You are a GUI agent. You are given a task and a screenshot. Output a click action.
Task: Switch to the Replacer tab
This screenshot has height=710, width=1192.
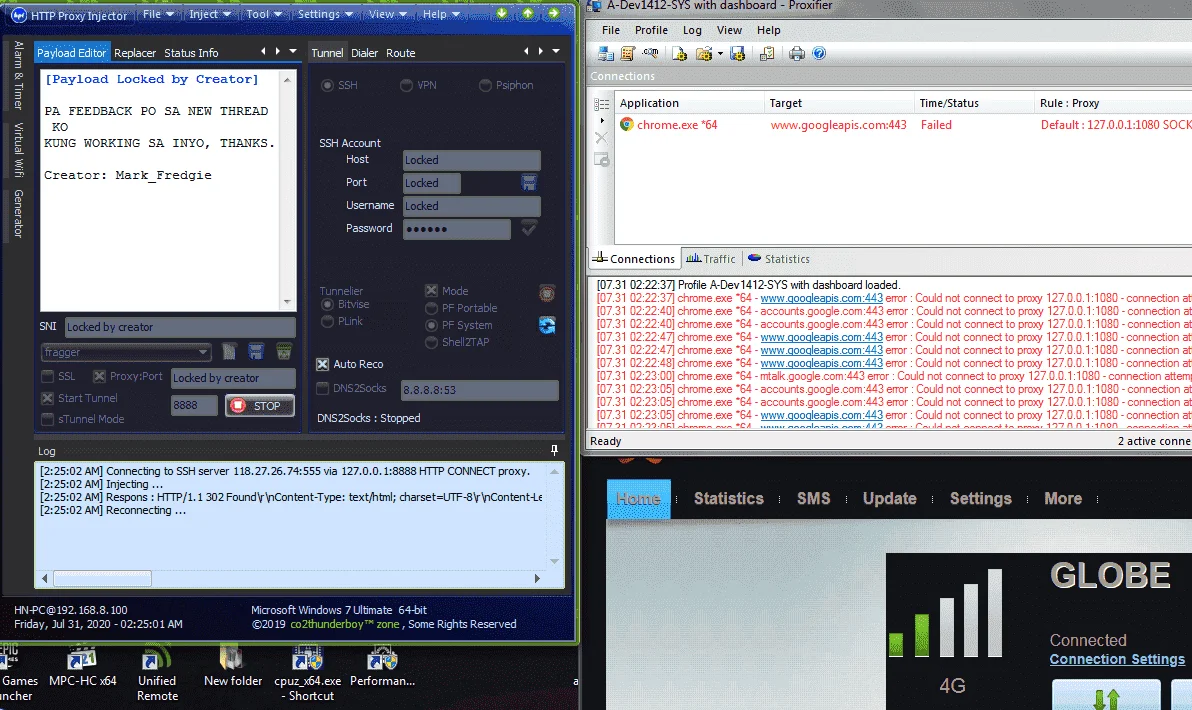pyautogui.click(x=135, y=52)
